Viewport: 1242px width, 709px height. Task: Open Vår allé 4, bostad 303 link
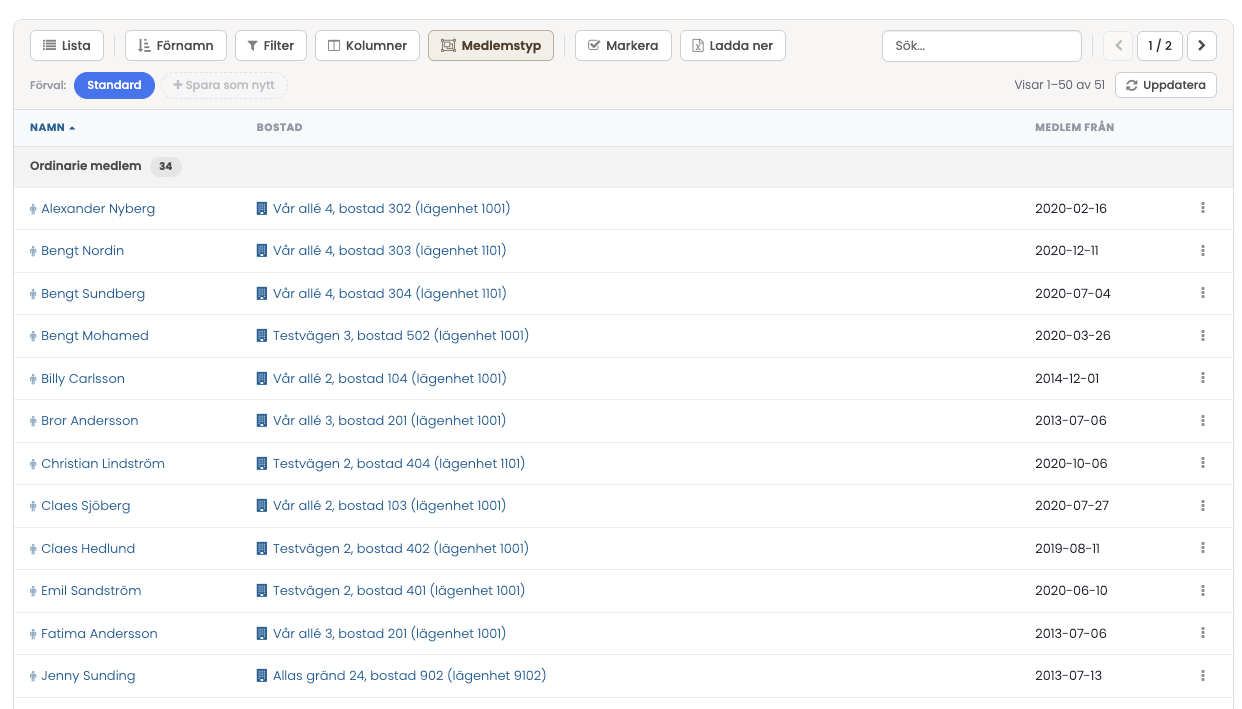(x=390, y=251)
